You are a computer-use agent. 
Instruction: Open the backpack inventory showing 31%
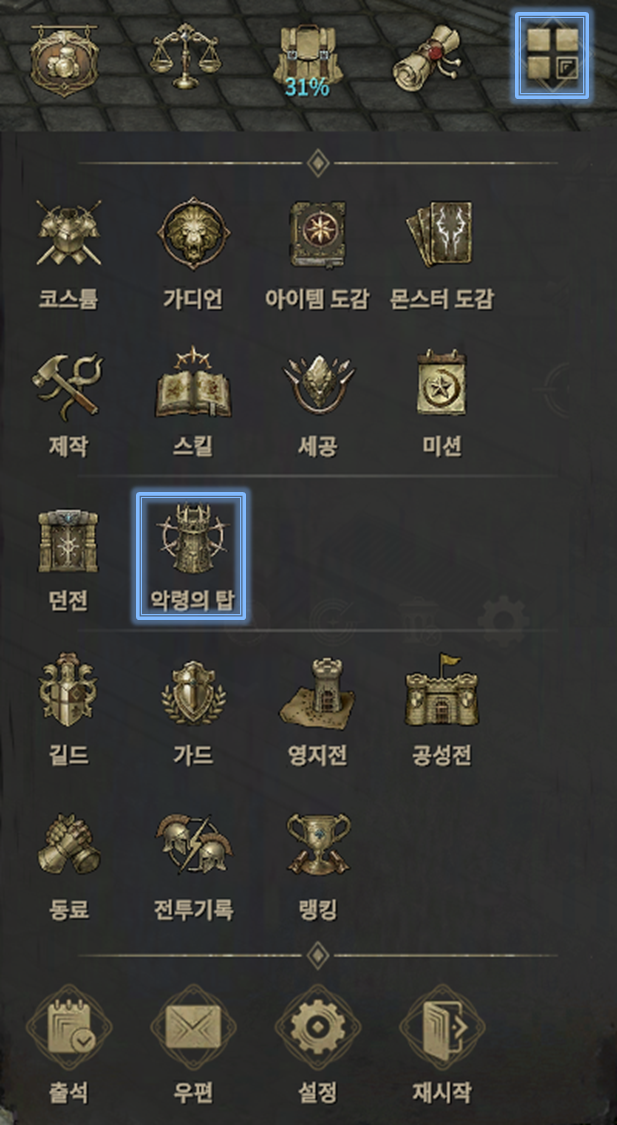click(307, 59)
